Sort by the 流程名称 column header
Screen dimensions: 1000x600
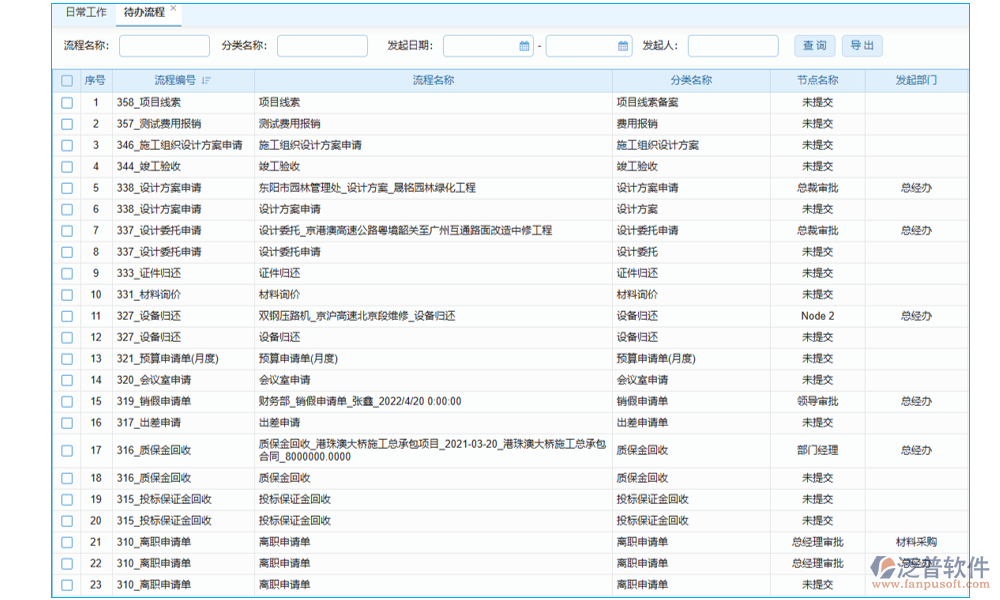[433, 81]
